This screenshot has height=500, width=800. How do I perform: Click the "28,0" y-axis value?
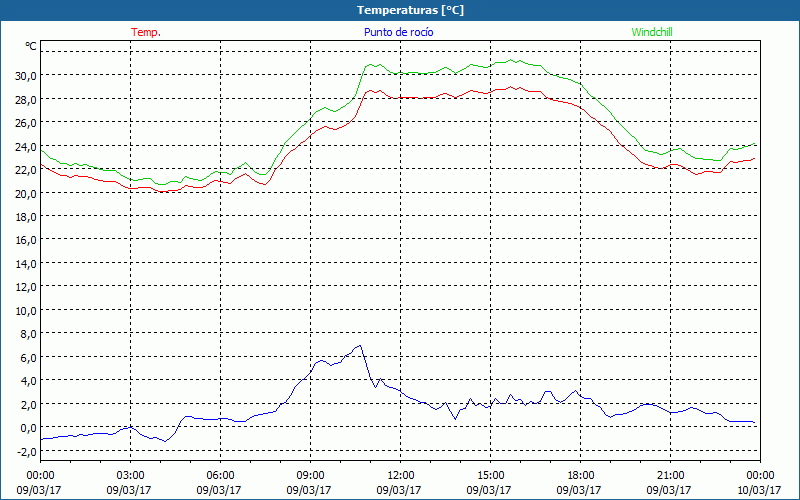pyautogui.click(x=25, y=99)
